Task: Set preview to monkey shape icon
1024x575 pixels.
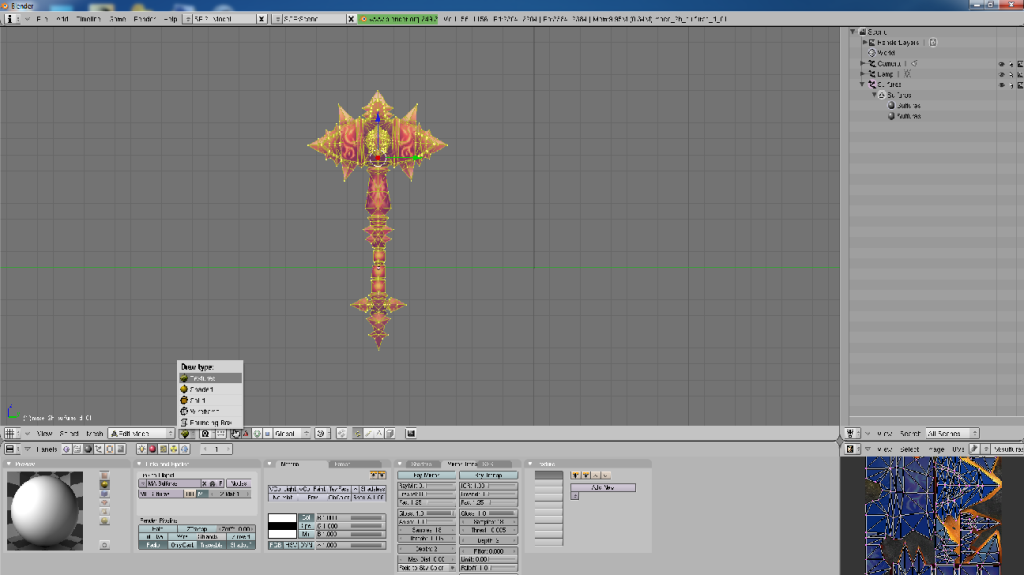Action: 104,502
